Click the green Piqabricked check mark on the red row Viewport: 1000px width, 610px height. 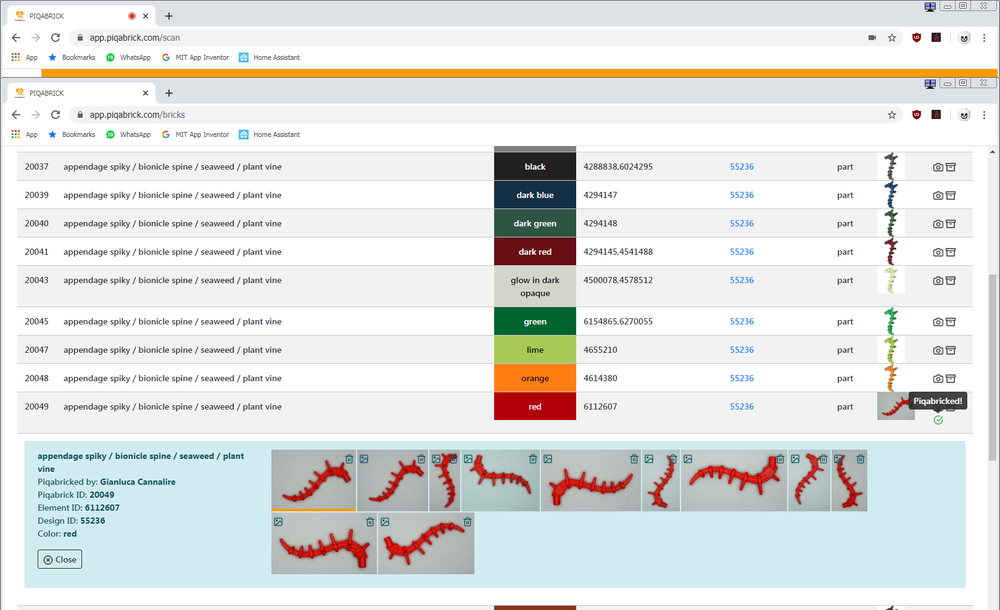(938, 420)
